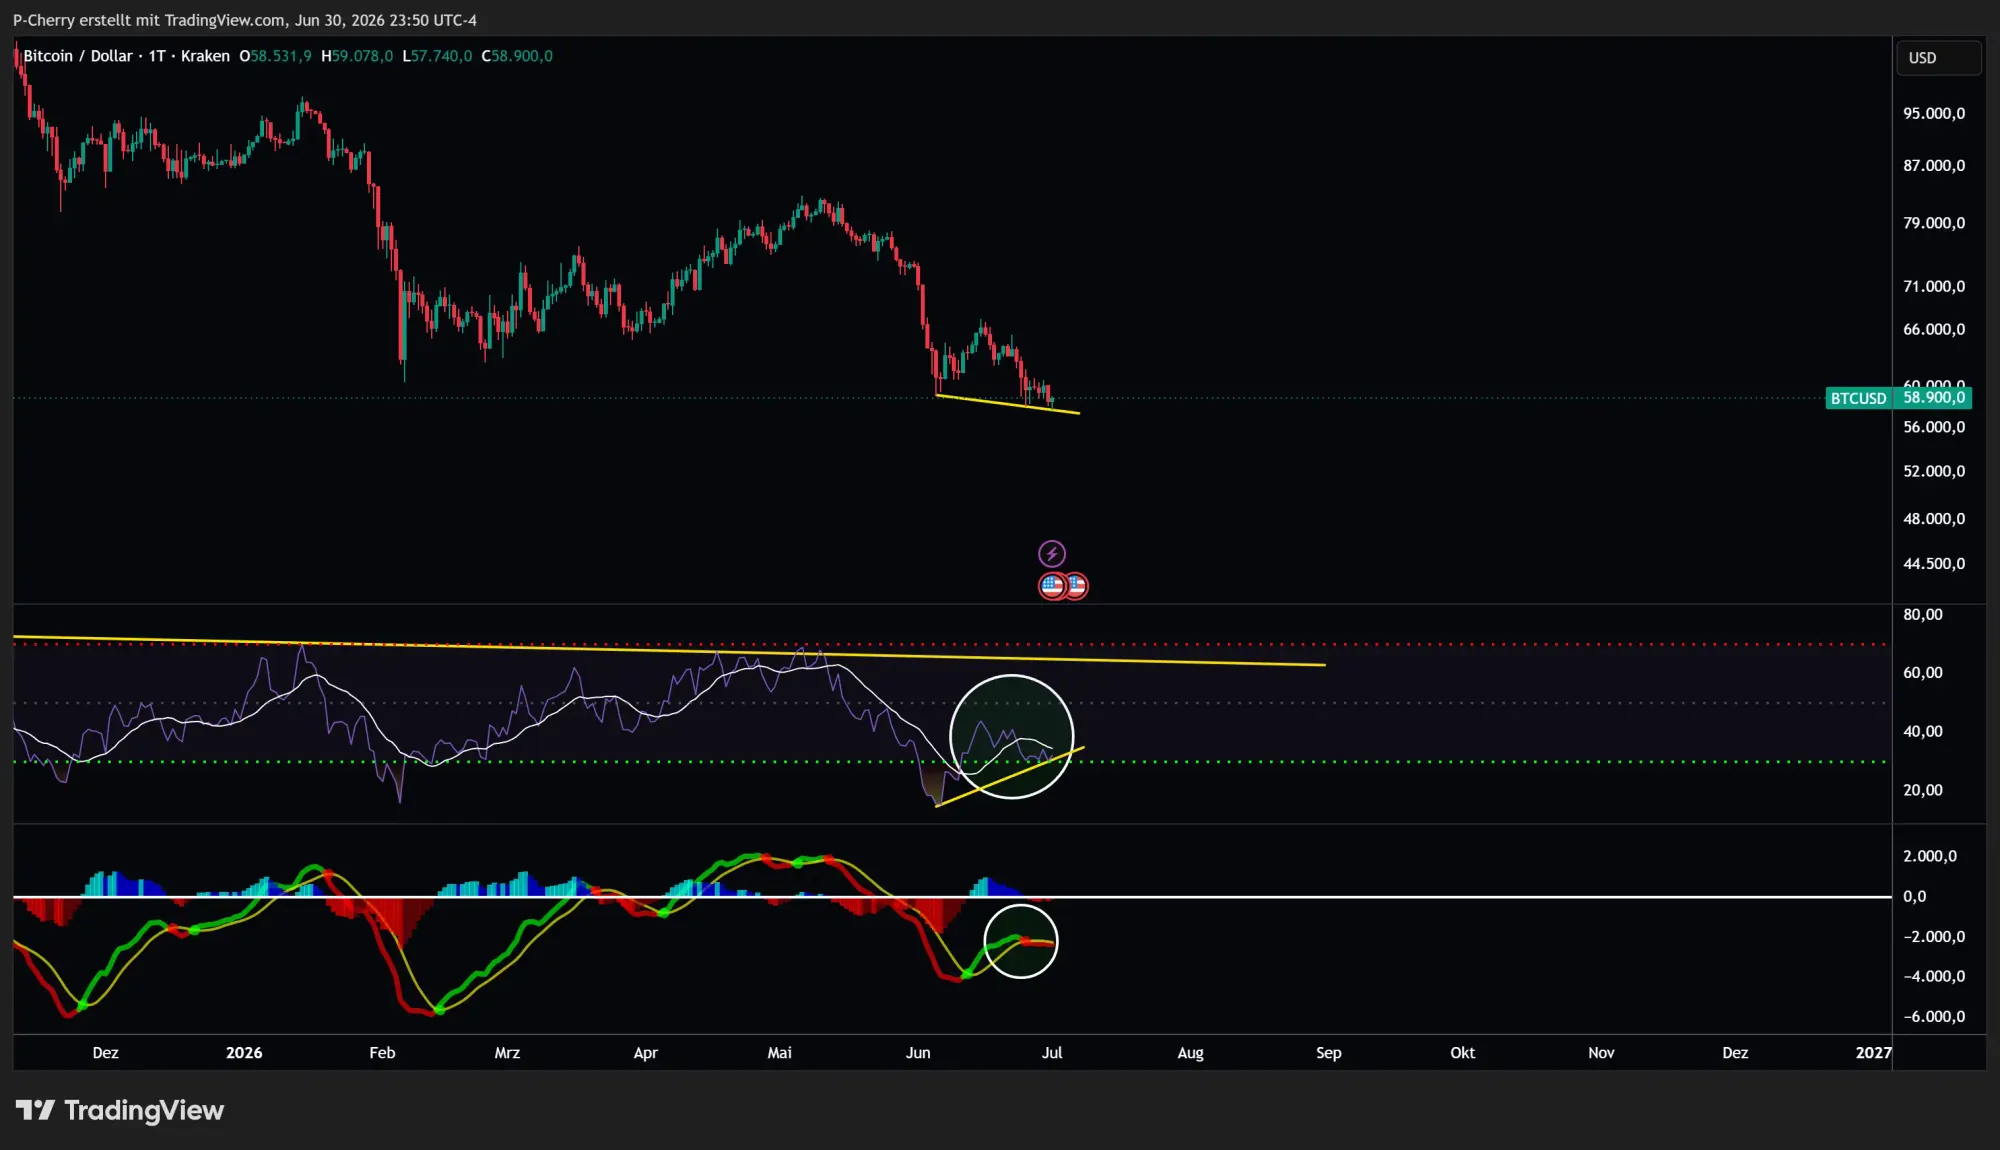Screen dimensions: 2000x1150
Task: Click the low value L57.740,0
Action: [x=437, y=56]
